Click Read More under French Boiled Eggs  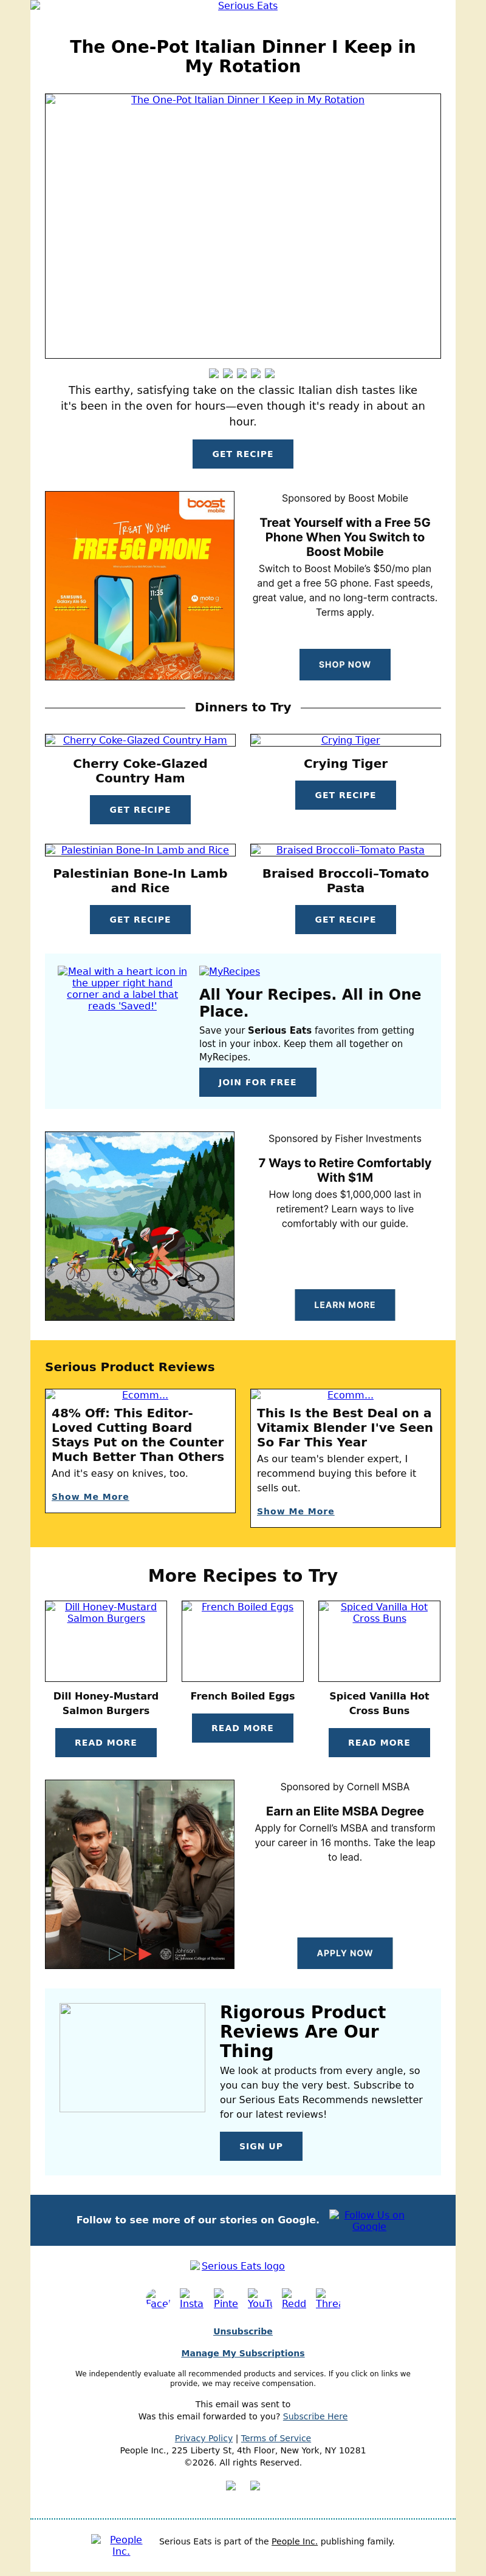(x=242, y=1728)
